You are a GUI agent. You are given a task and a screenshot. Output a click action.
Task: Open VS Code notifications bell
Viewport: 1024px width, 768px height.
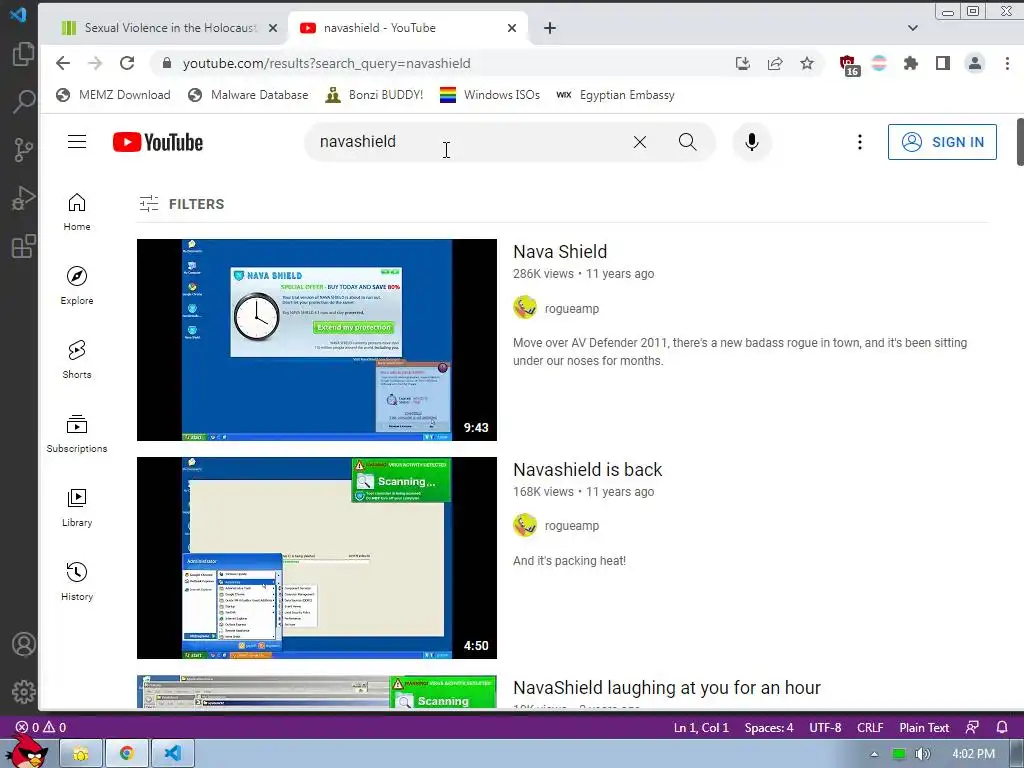pyautogui.click(x=1002, y=727)
